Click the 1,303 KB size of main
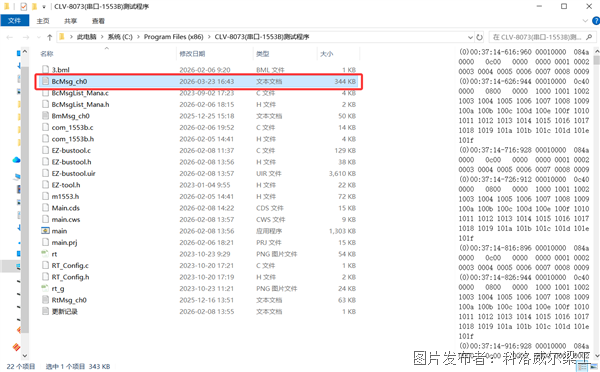Image resolution: width=600 pixels, height=372 pixels. tap(342, 230)
